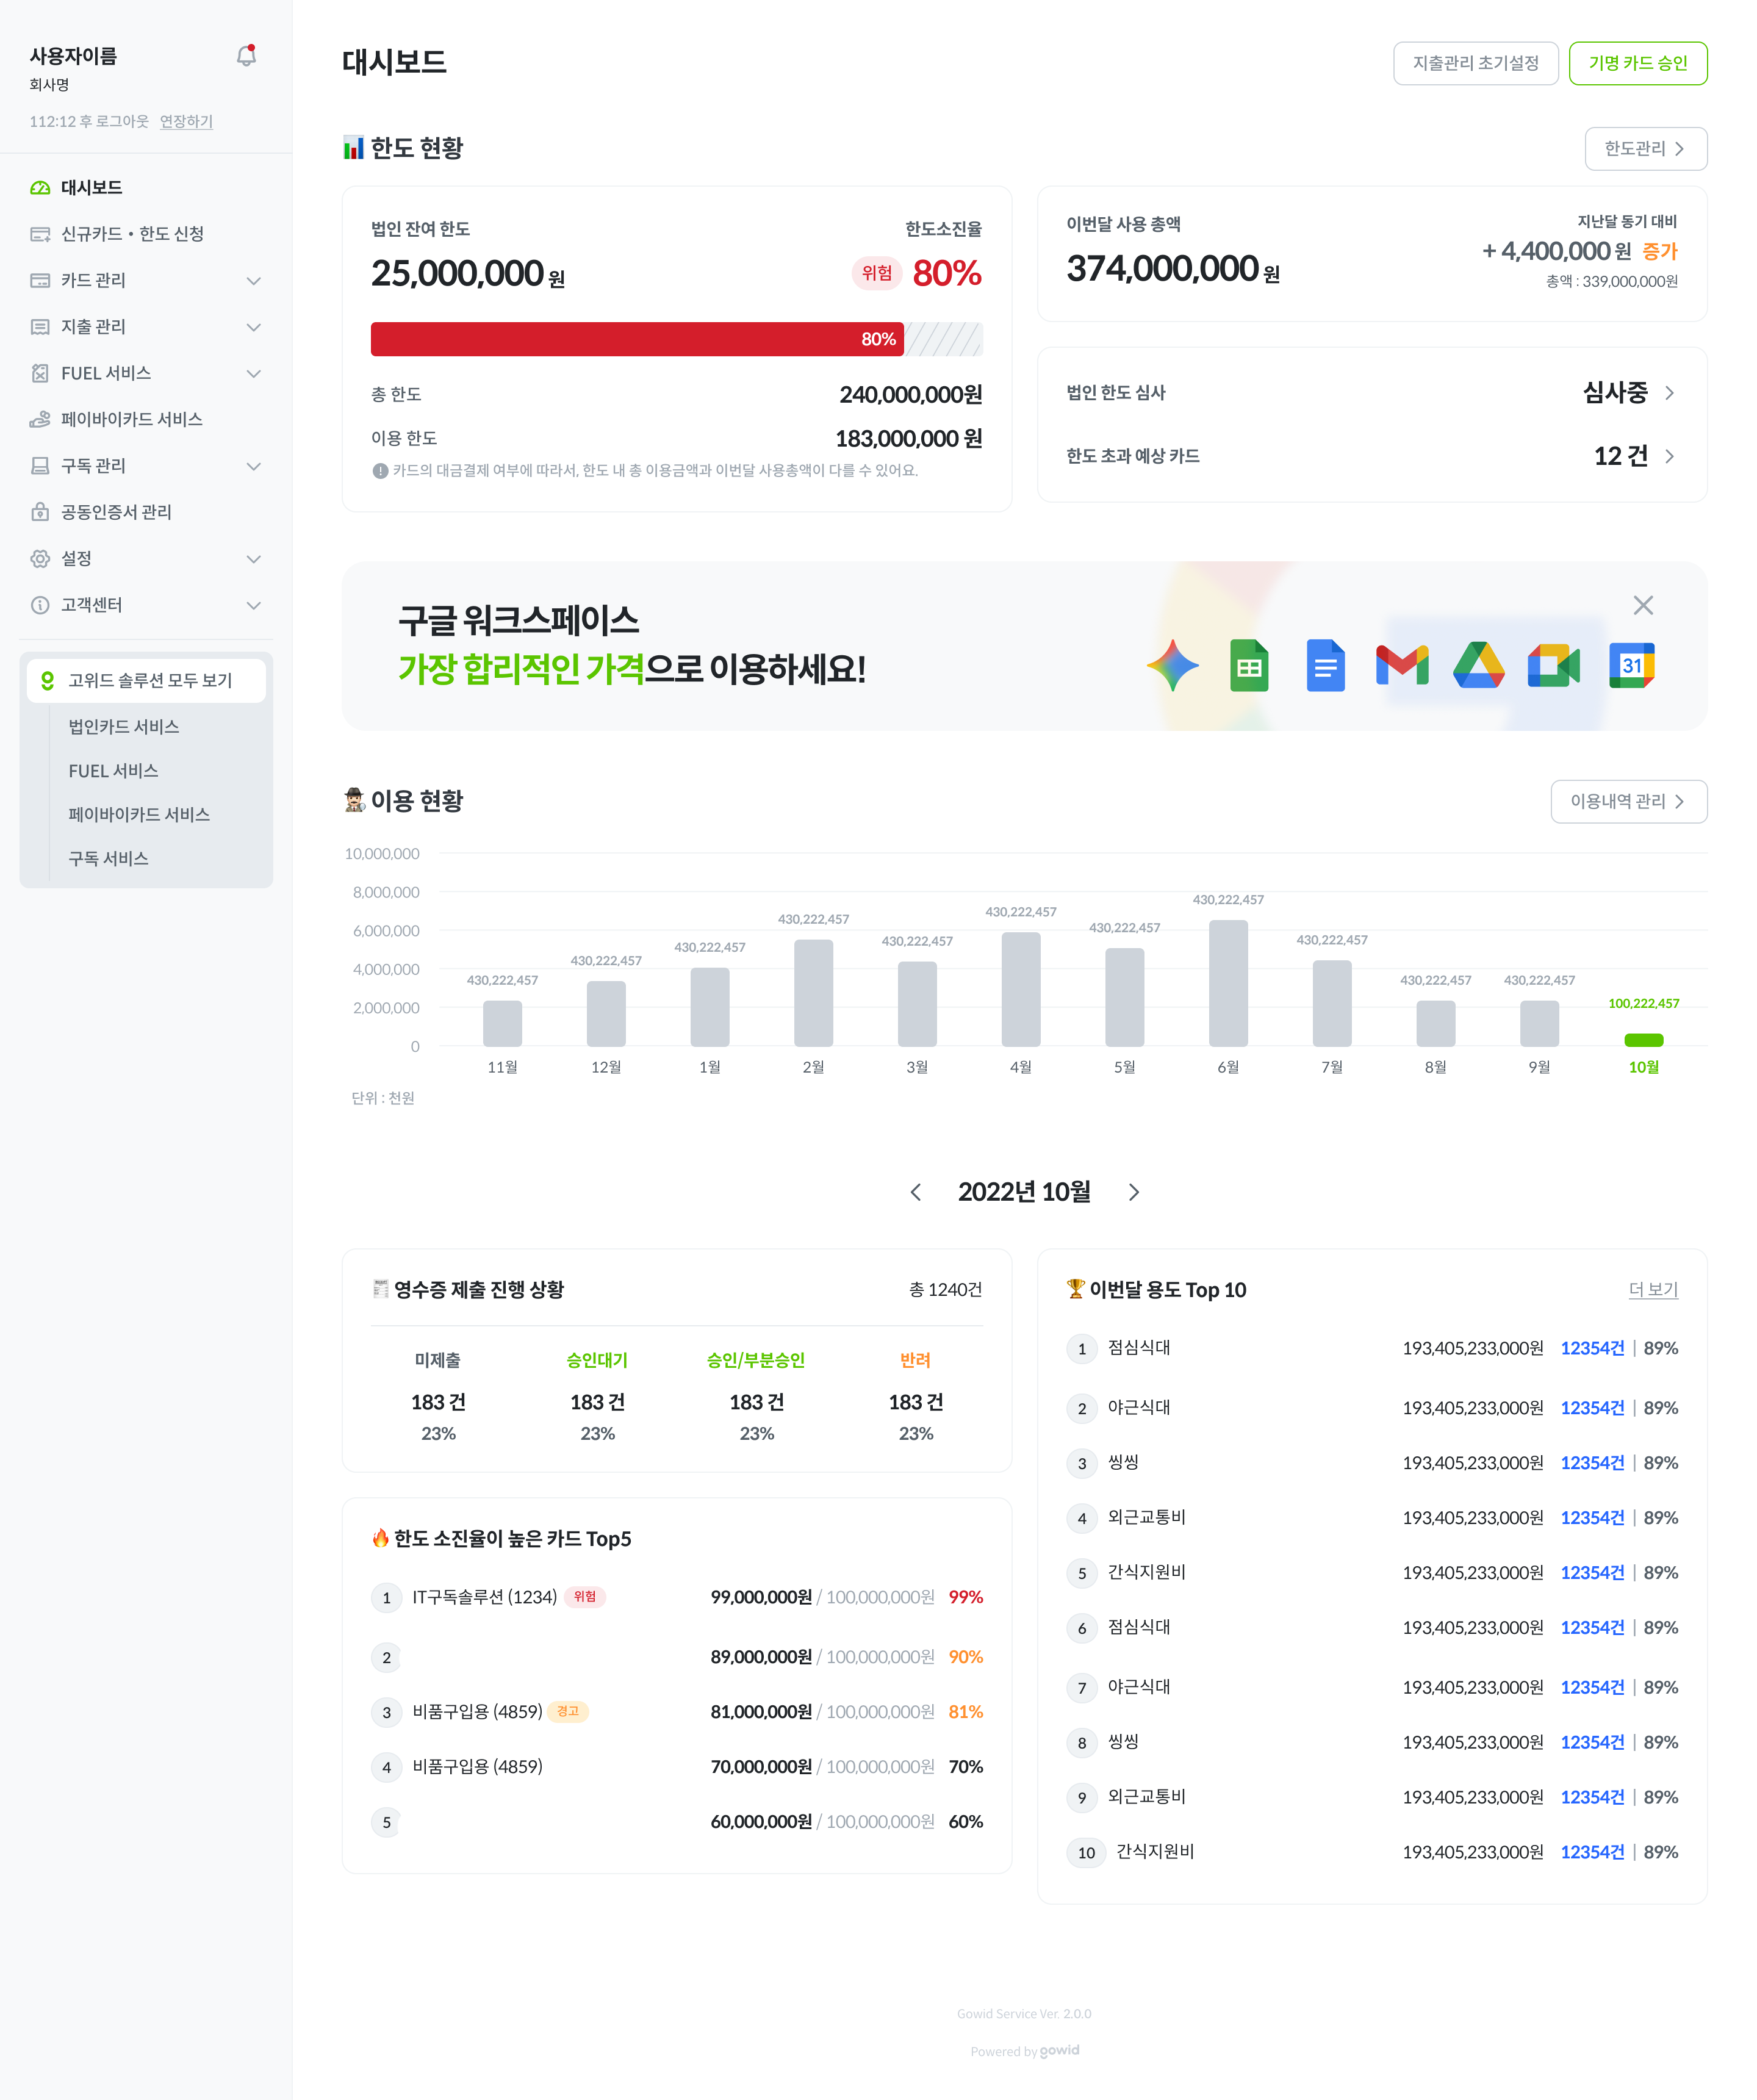Viewport: 1757px width, 2100px height.
Task: Click the Gemini sparkle icon
Action: coord(1172,665)
